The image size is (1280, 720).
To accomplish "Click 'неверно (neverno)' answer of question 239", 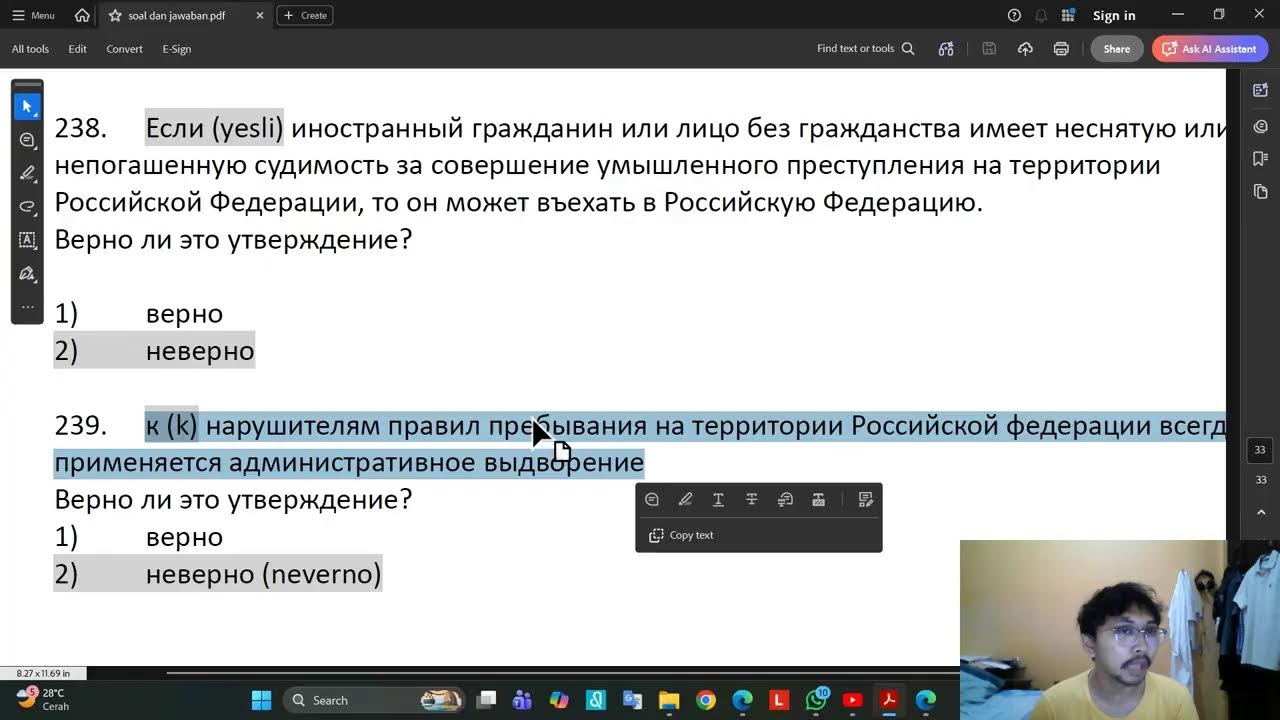I will click(264, 574).
